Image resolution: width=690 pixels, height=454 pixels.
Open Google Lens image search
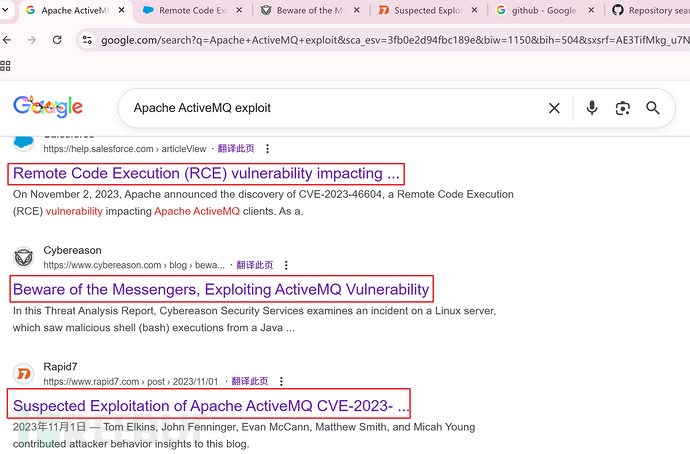[623, 108]
